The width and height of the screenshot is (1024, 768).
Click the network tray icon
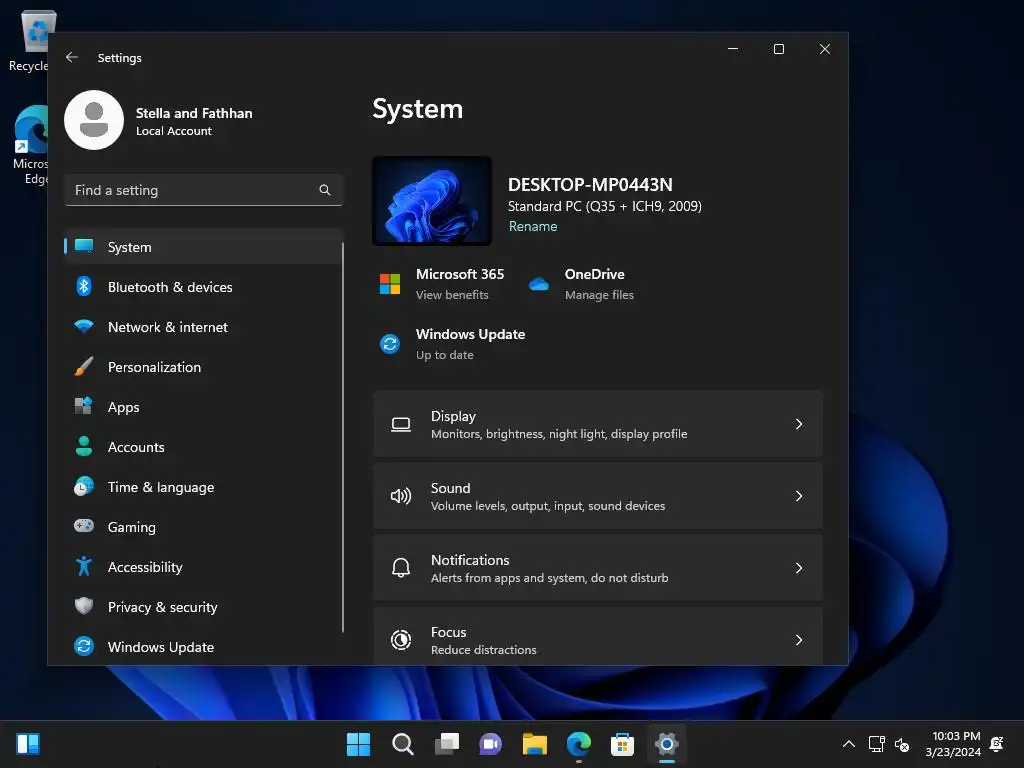pos(876,744)
